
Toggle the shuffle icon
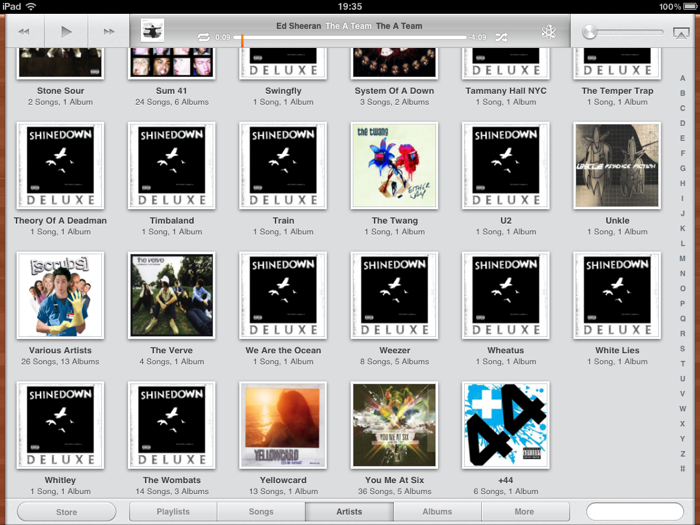501,38
